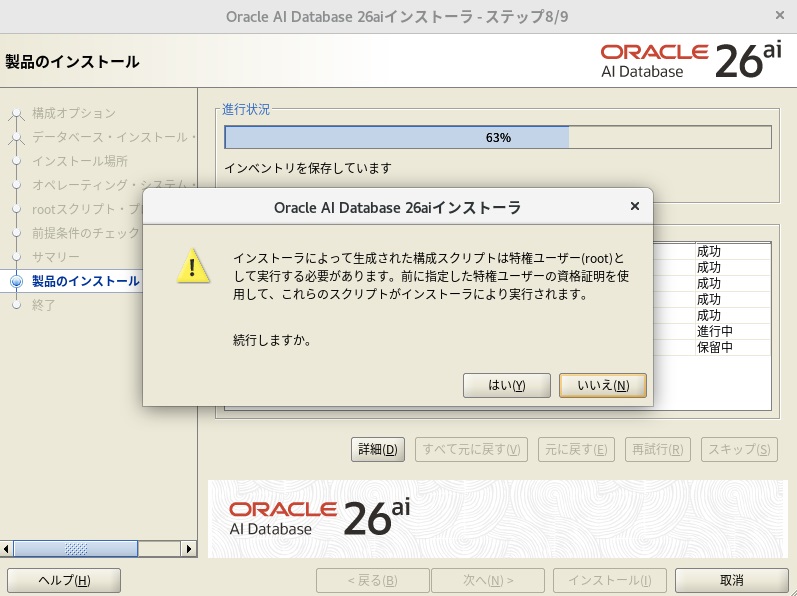Close the main installer window
The width and height of the screenshot is (797, 596).
780,16
